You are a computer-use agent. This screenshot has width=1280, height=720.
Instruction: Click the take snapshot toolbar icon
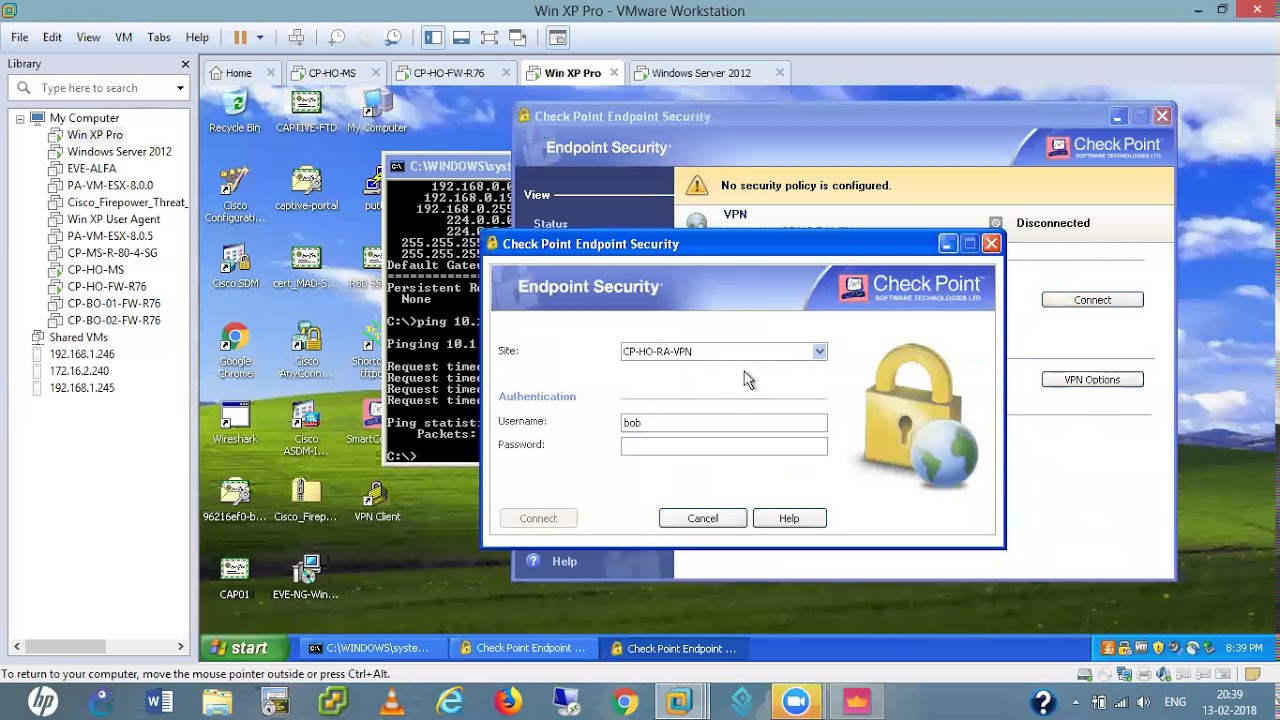pos(337,38)
